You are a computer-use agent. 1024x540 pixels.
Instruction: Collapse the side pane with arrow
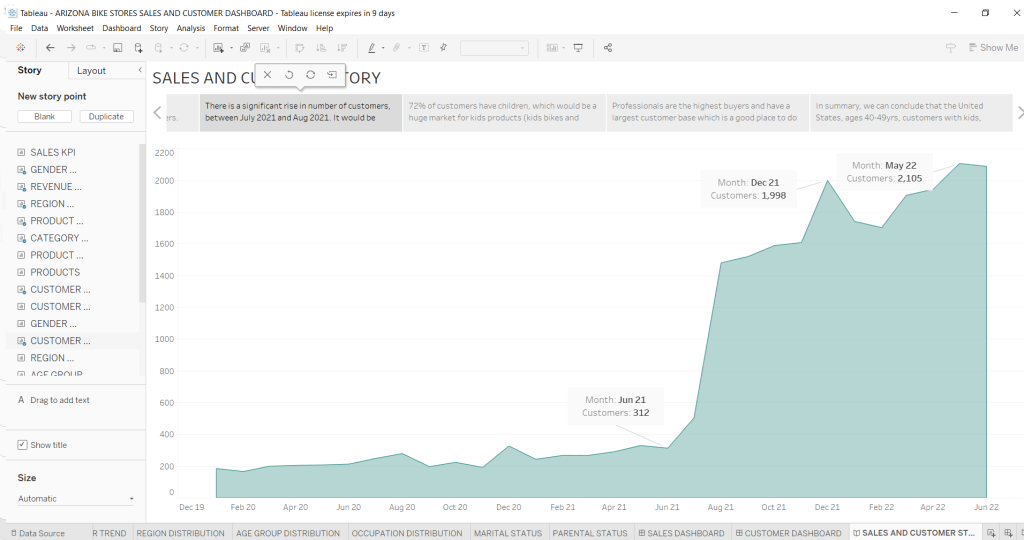[138, 70]
